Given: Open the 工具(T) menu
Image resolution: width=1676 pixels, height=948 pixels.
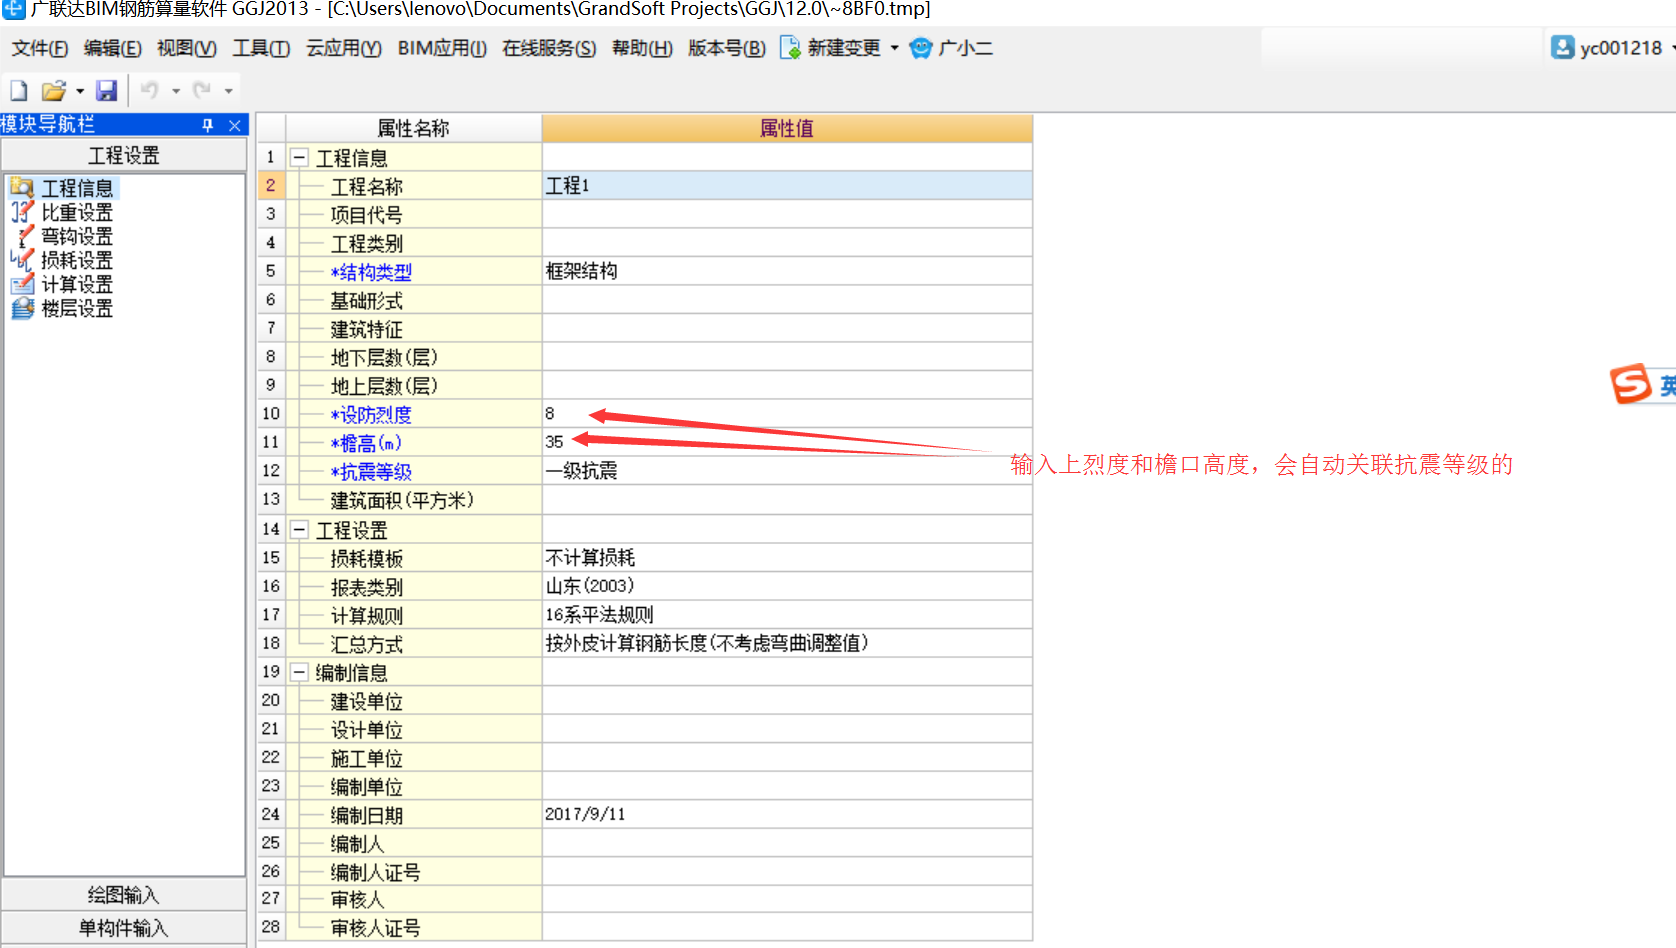Looking at the screenshot, I should 261,48.
